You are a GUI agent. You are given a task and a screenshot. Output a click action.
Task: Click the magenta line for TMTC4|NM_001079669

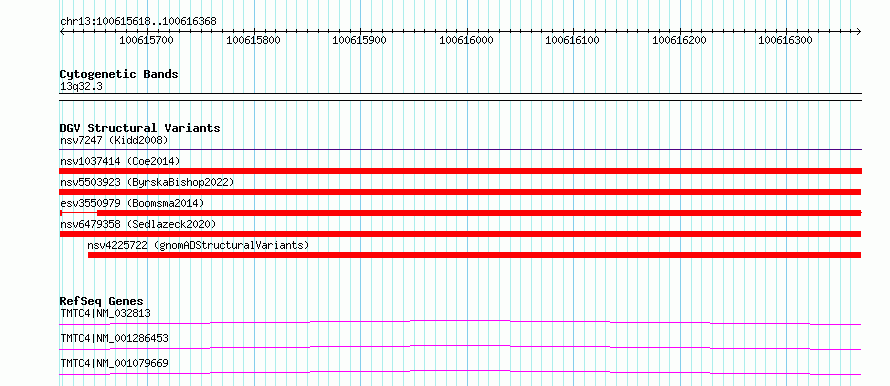coord(460,373)
